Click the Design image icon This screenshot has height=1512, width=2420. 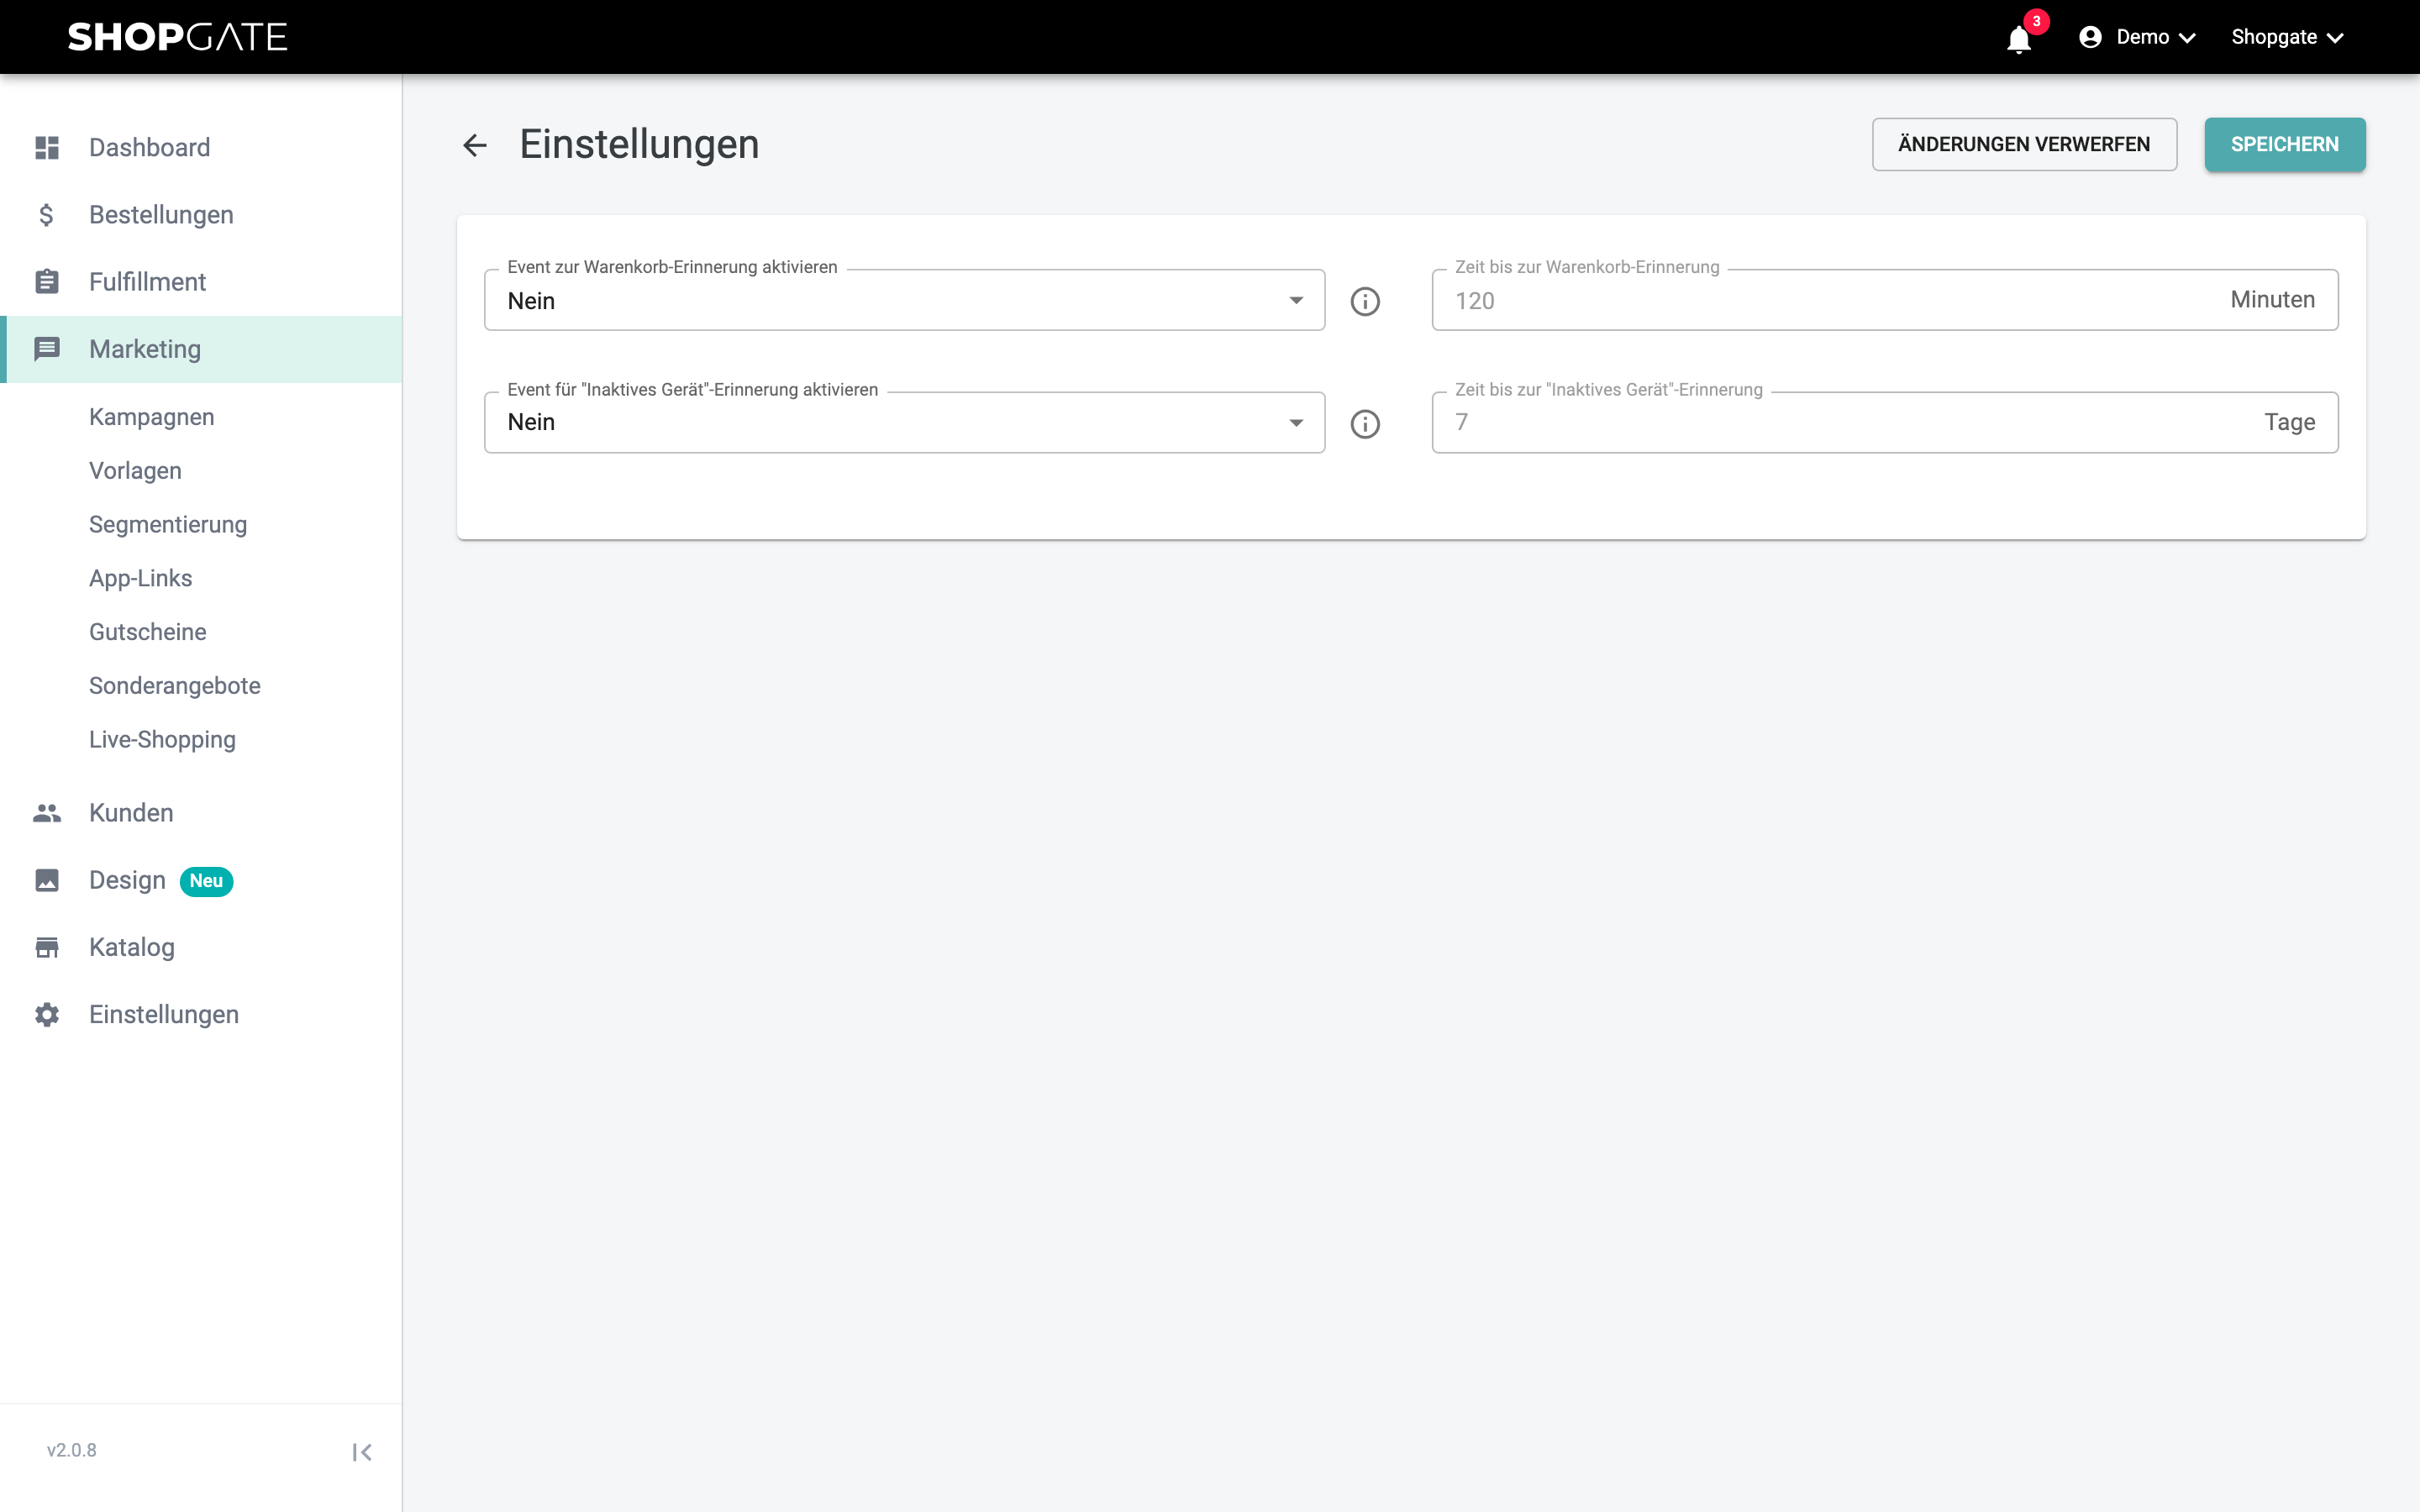click(x=47, y=880)
